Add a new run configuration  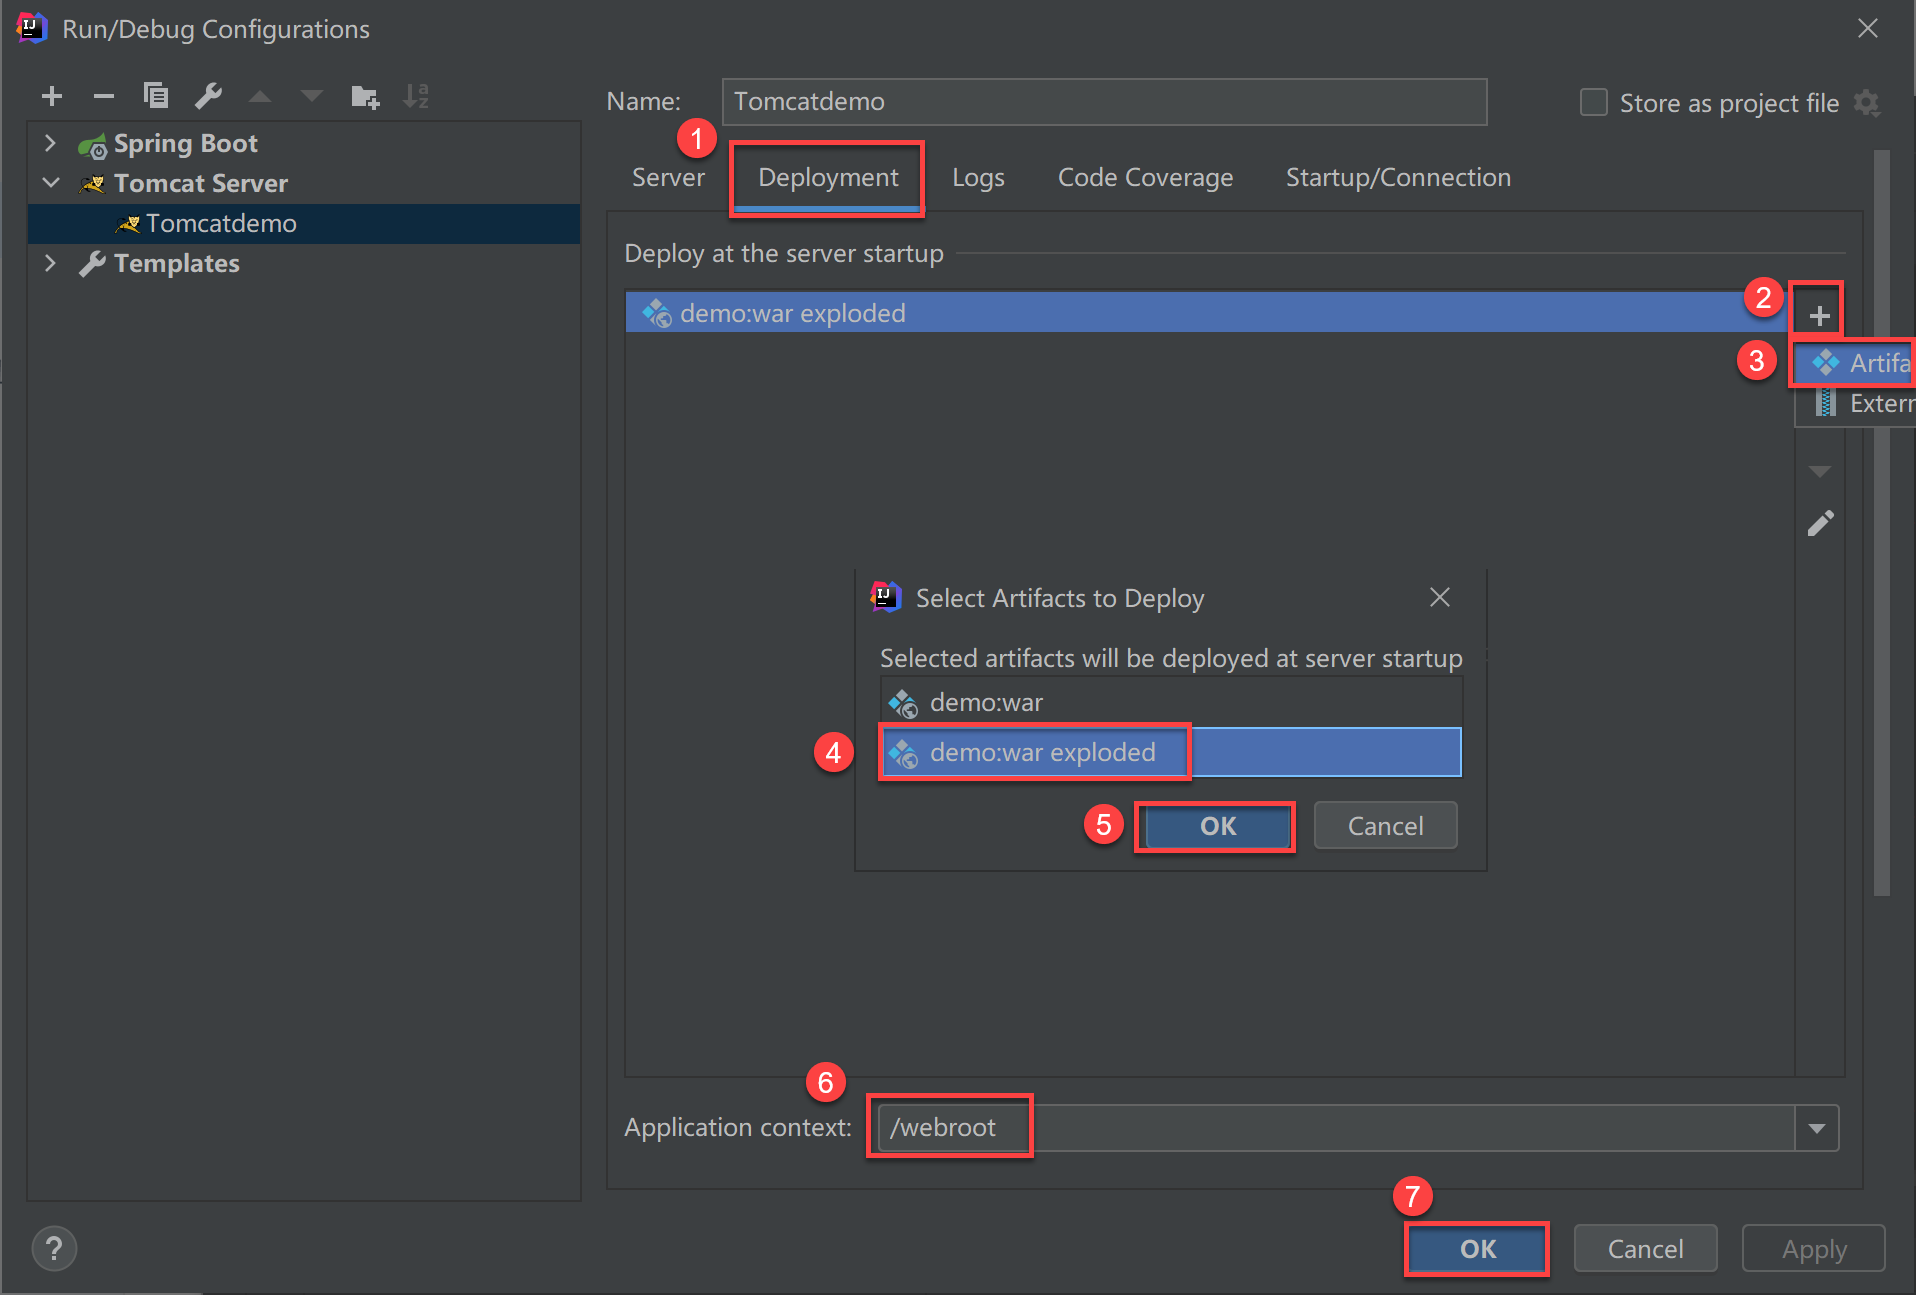[x=52, y=96]
